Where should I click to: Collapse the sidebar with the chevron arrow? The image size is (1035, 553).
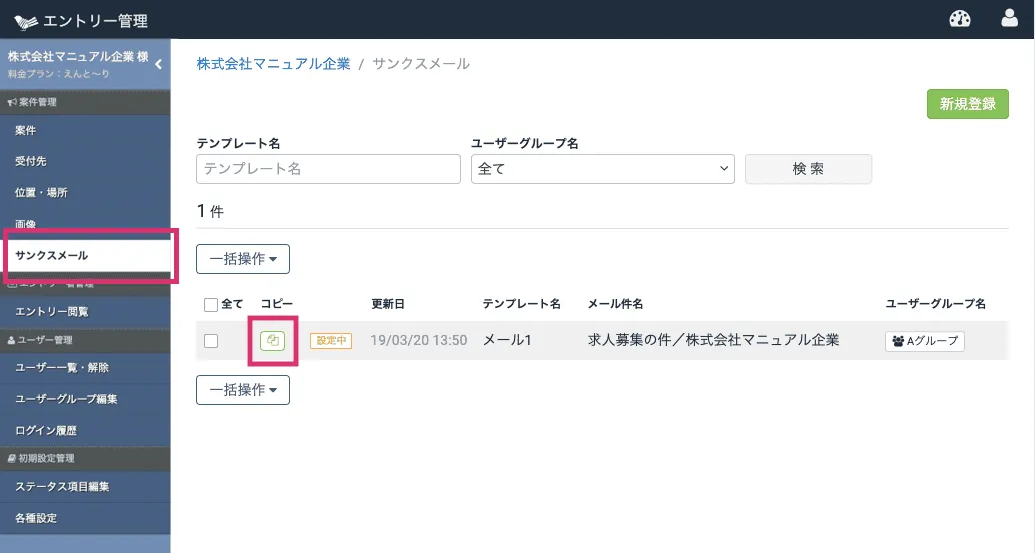[158, 64]
